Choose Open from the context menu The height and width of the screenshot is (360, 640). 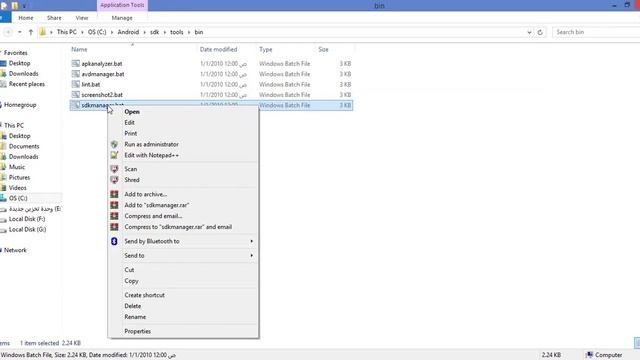(x=183, y=111)
